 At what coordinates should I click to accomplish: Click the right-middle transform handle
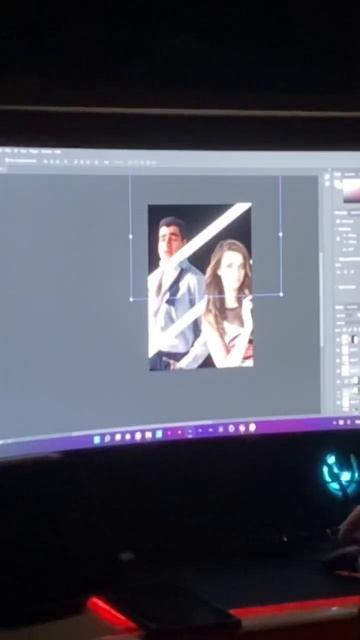280,234
